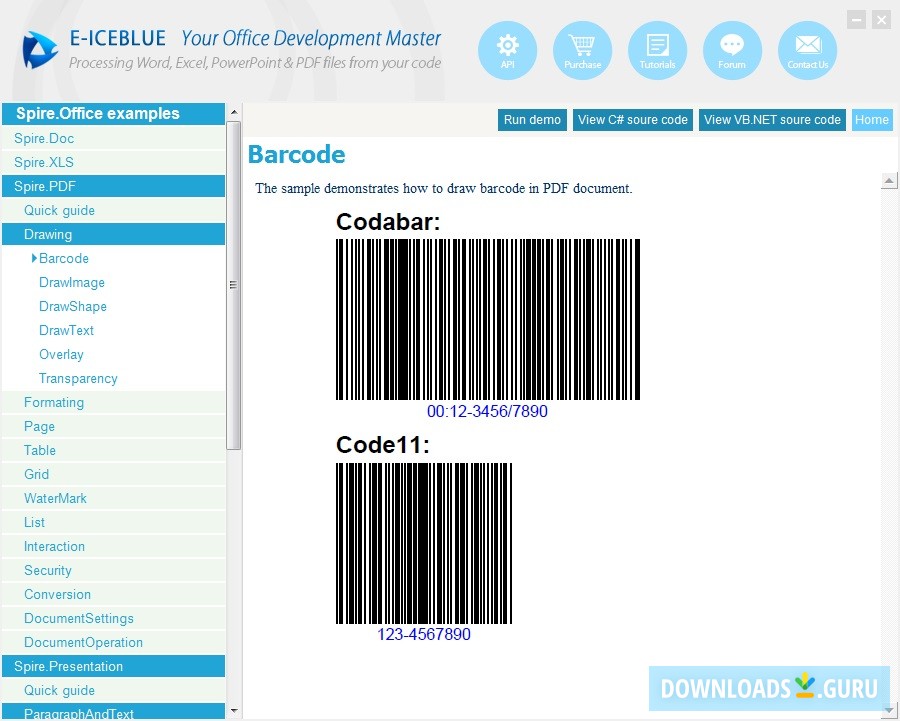
Task: Expand the Spire.XLS section
Action: [114, 162]
